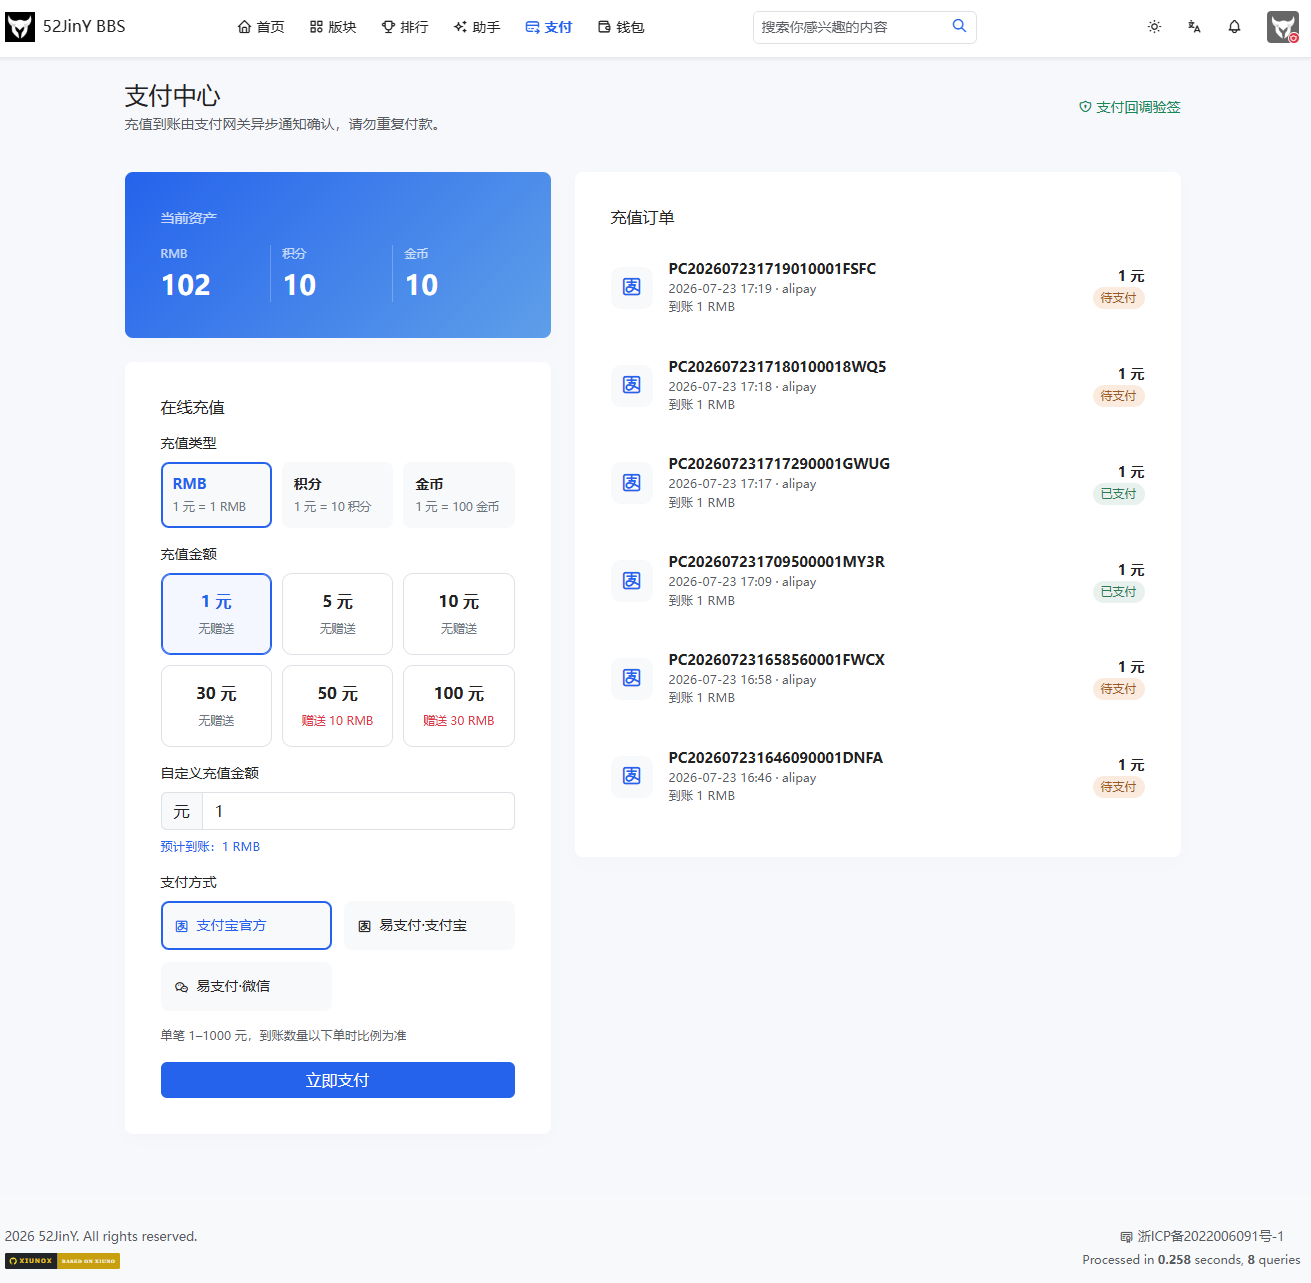Image resolution: width=1311 pixels, height=1283 pixels.
Task: Click the Alipay icon of order PC202607231719010001FSFC
Action: pos(632,287)
